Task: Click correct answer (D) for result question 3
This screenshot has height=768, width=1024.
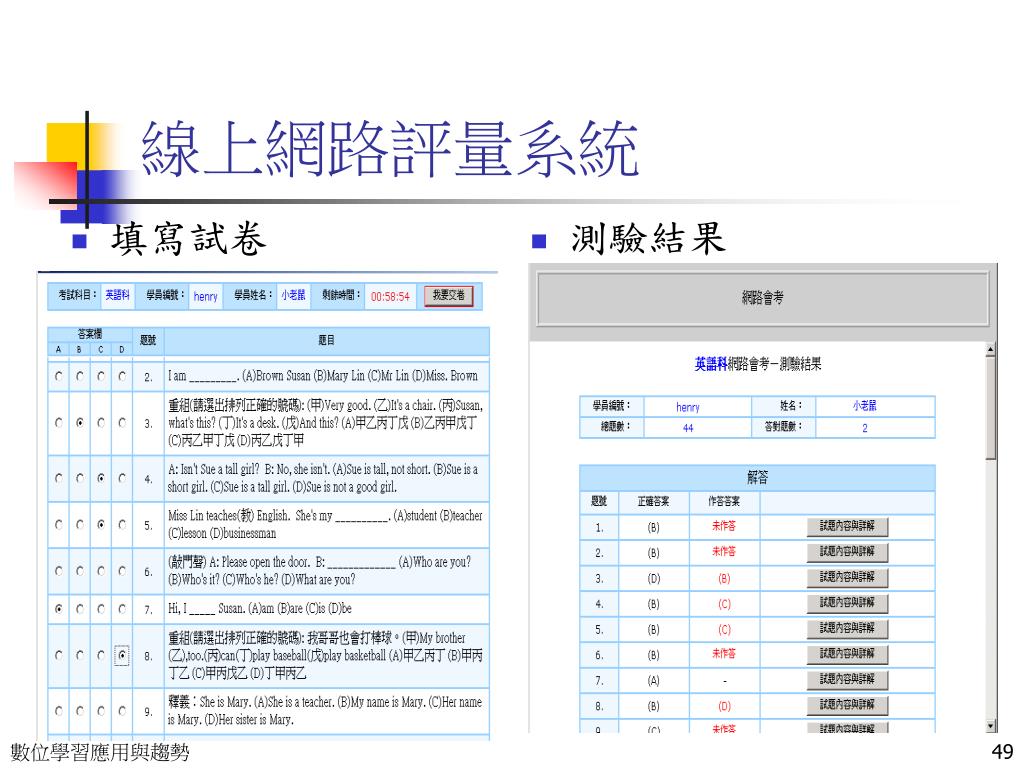Action: 653,579
